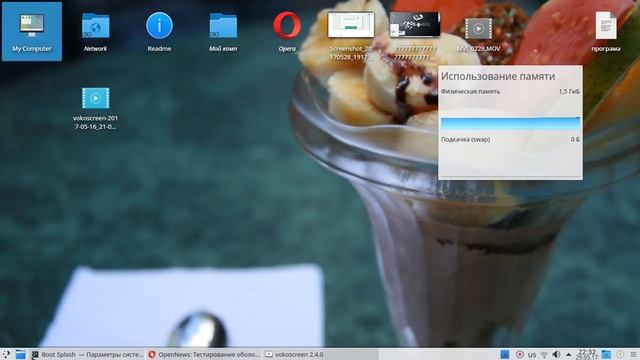Expand hidden tray icons arrow

(x=568, y=355)
